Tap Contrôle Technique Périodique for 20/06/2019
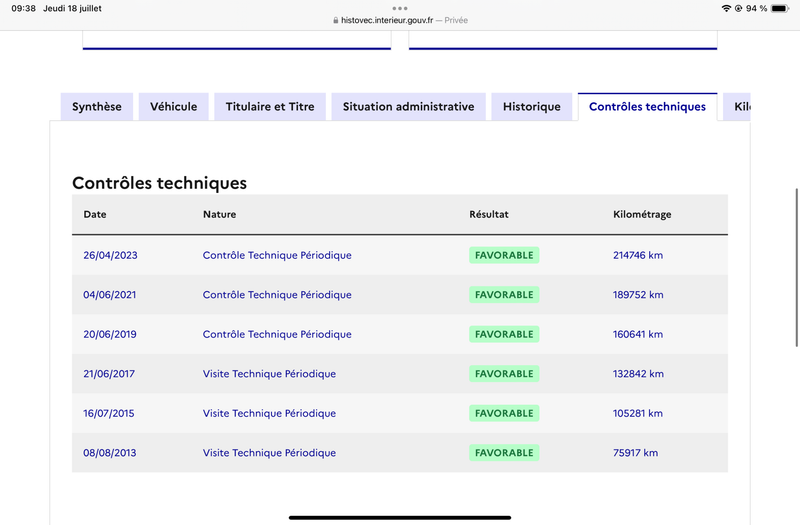The width and height of the screenshot is (800, 525). click(x=277, y=334)
